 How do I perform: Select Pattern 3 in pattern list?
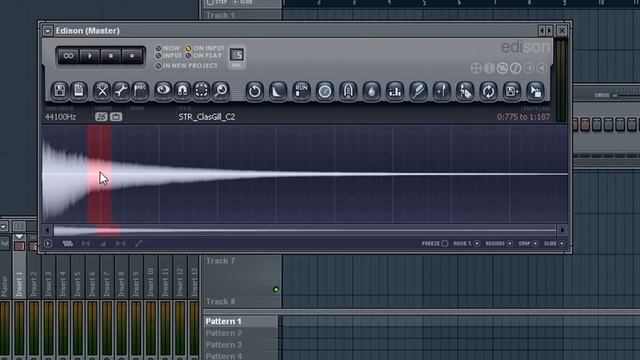(241, 344)
